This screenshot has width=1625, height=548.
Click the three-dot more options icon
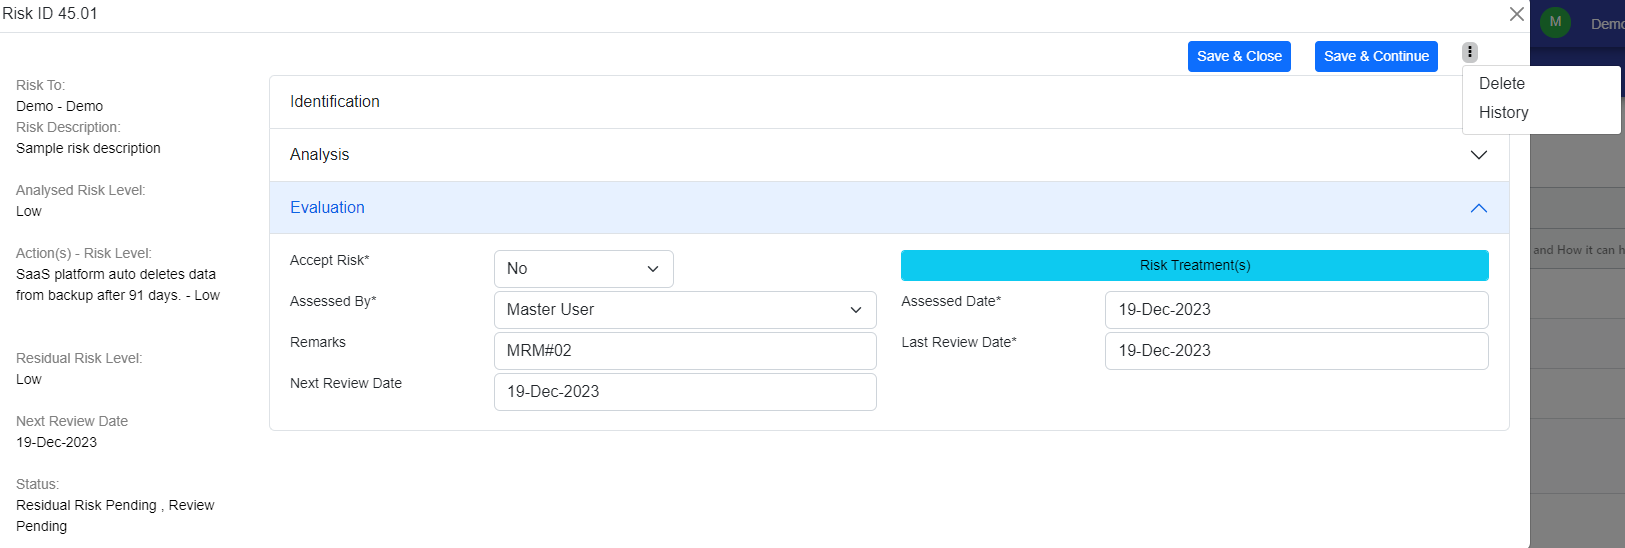tap(1469, 53)
